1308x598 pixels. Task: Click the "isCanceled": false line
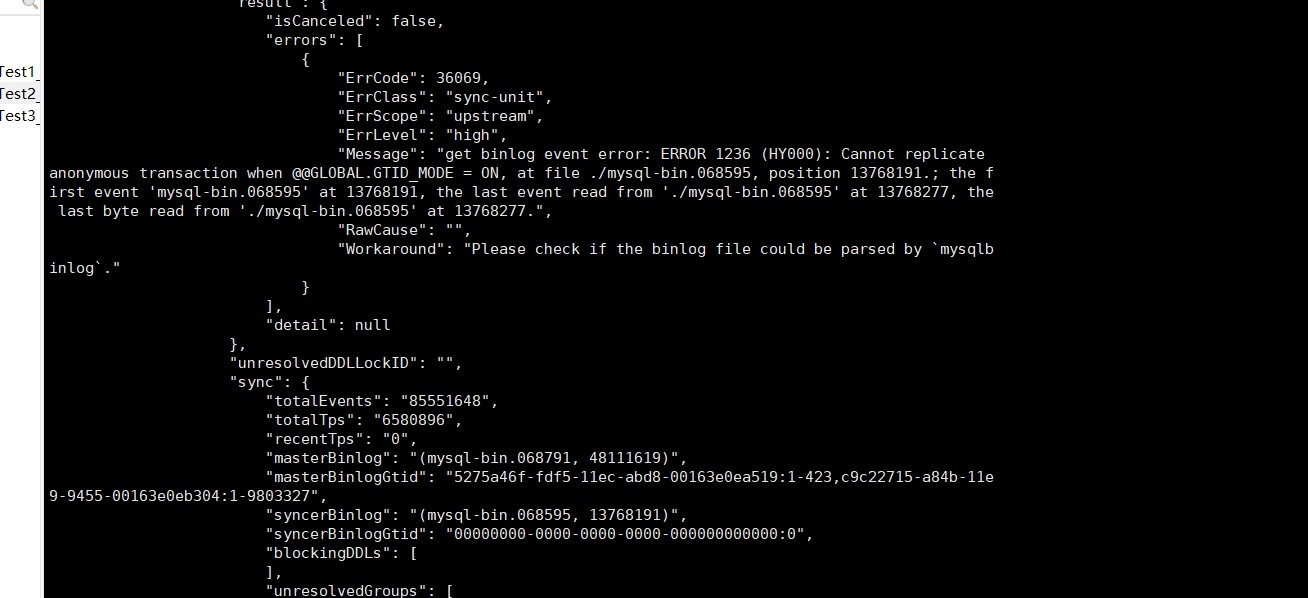coord(354,21)
